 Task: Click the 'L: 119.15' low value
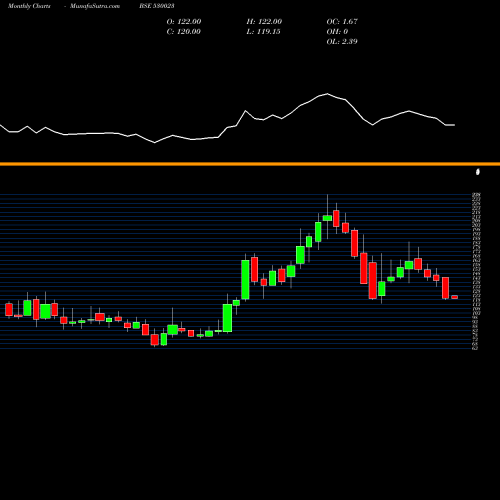coord(263,31)
